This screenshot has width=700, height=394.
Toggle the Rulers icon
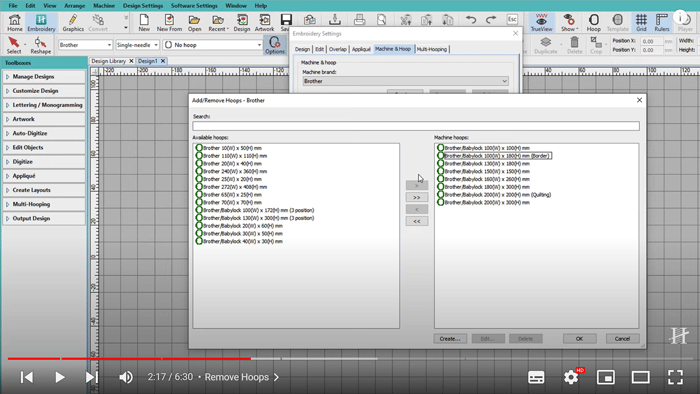click(x=662, y=23)
